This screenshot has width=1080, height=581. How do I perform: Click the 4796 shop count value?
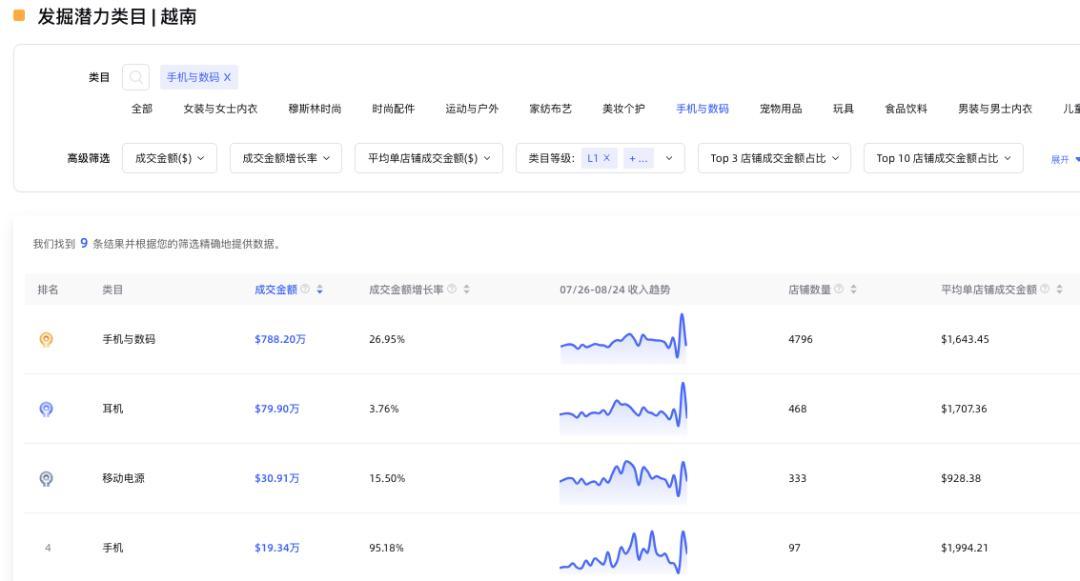[x=800, y=339]
